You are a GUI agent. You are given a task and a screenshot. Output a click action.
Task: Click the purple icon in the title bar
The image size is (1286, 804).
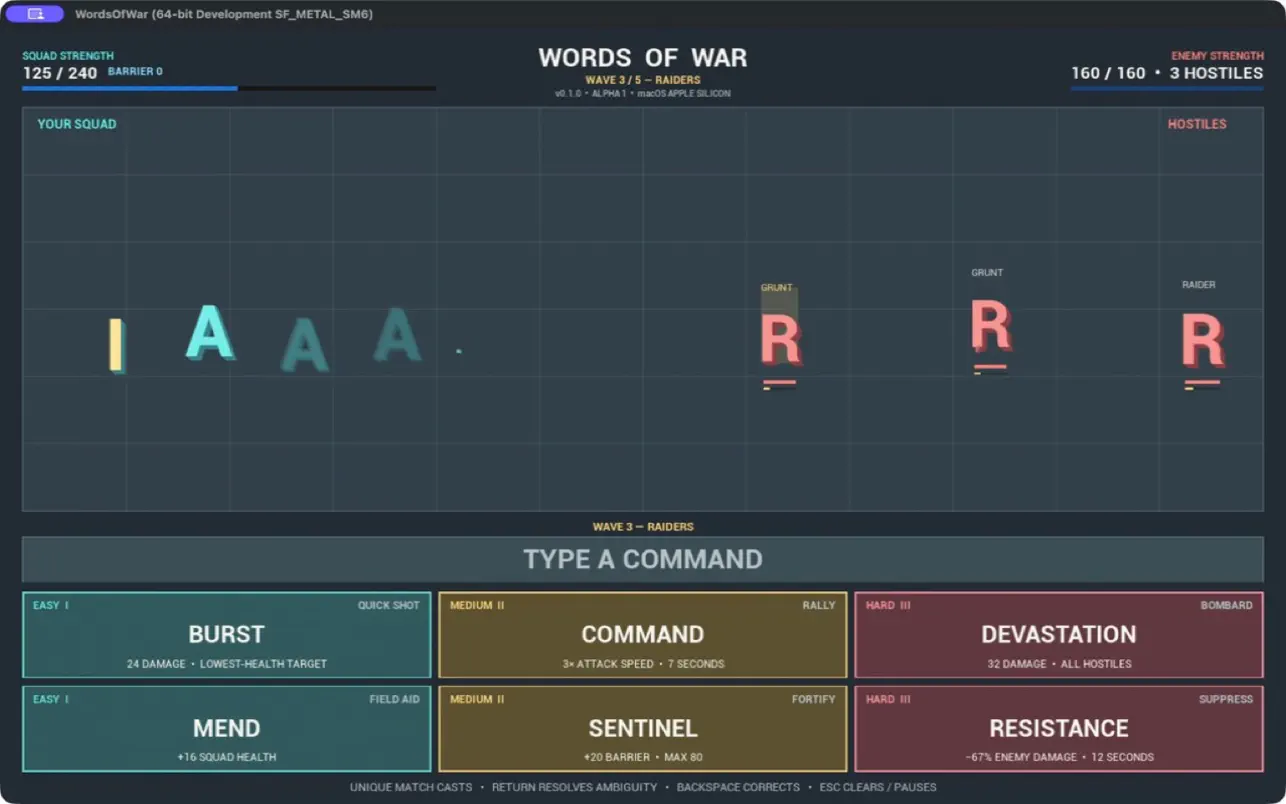pyautogui.click(x=35, y=14)
